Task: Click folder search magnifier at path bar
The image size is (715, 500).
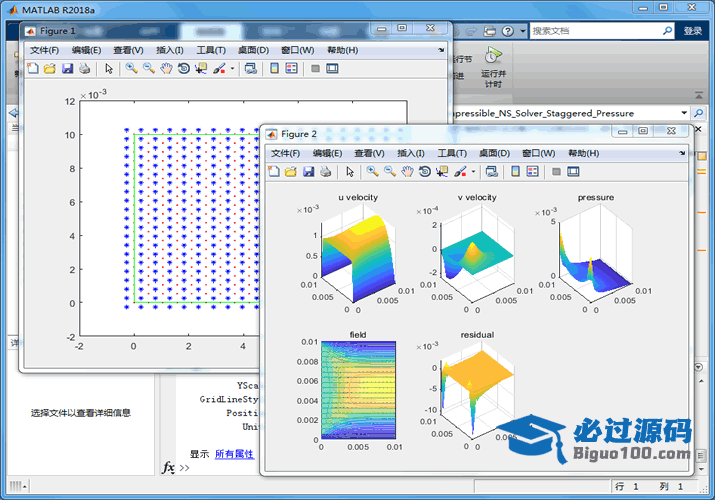Action: click(x=698, y=113)
